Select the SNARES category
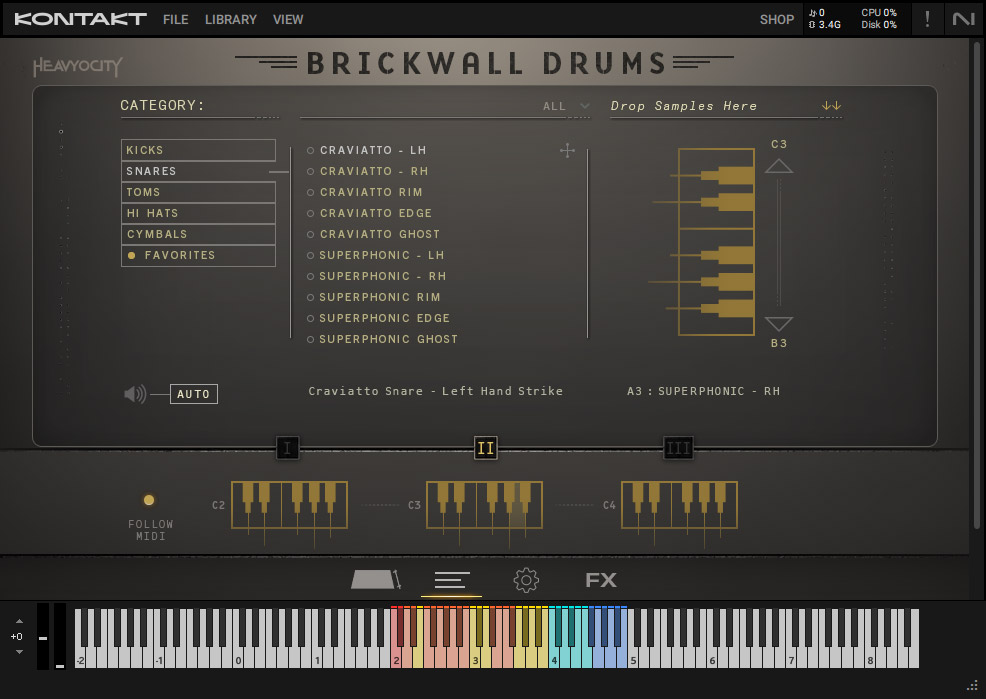 198,171
